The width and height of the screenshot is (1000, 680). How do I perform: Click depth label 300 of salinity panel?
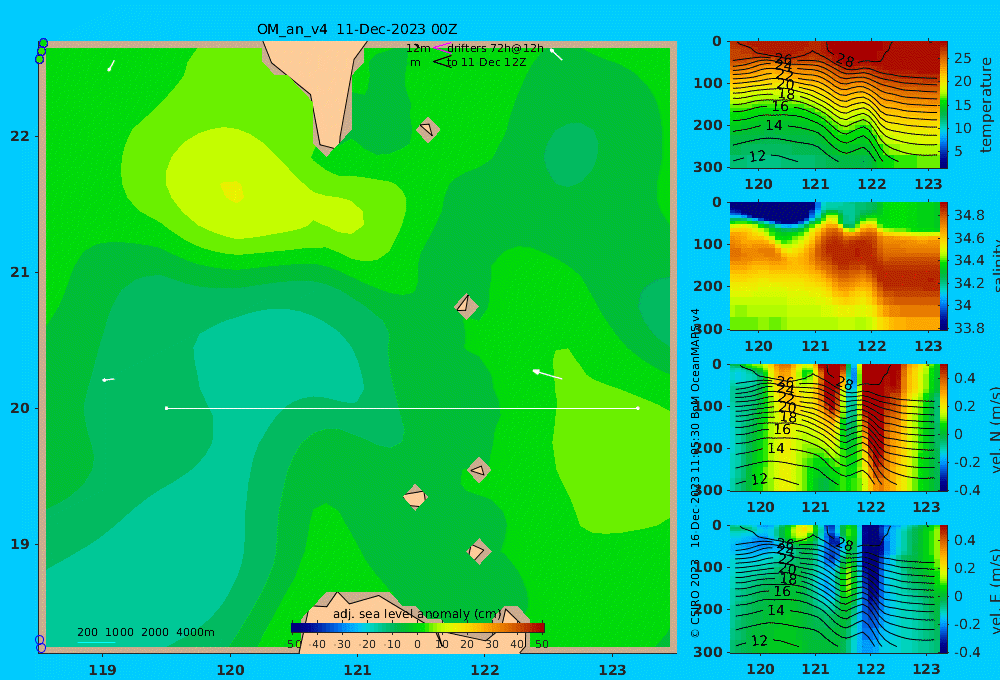708,329
